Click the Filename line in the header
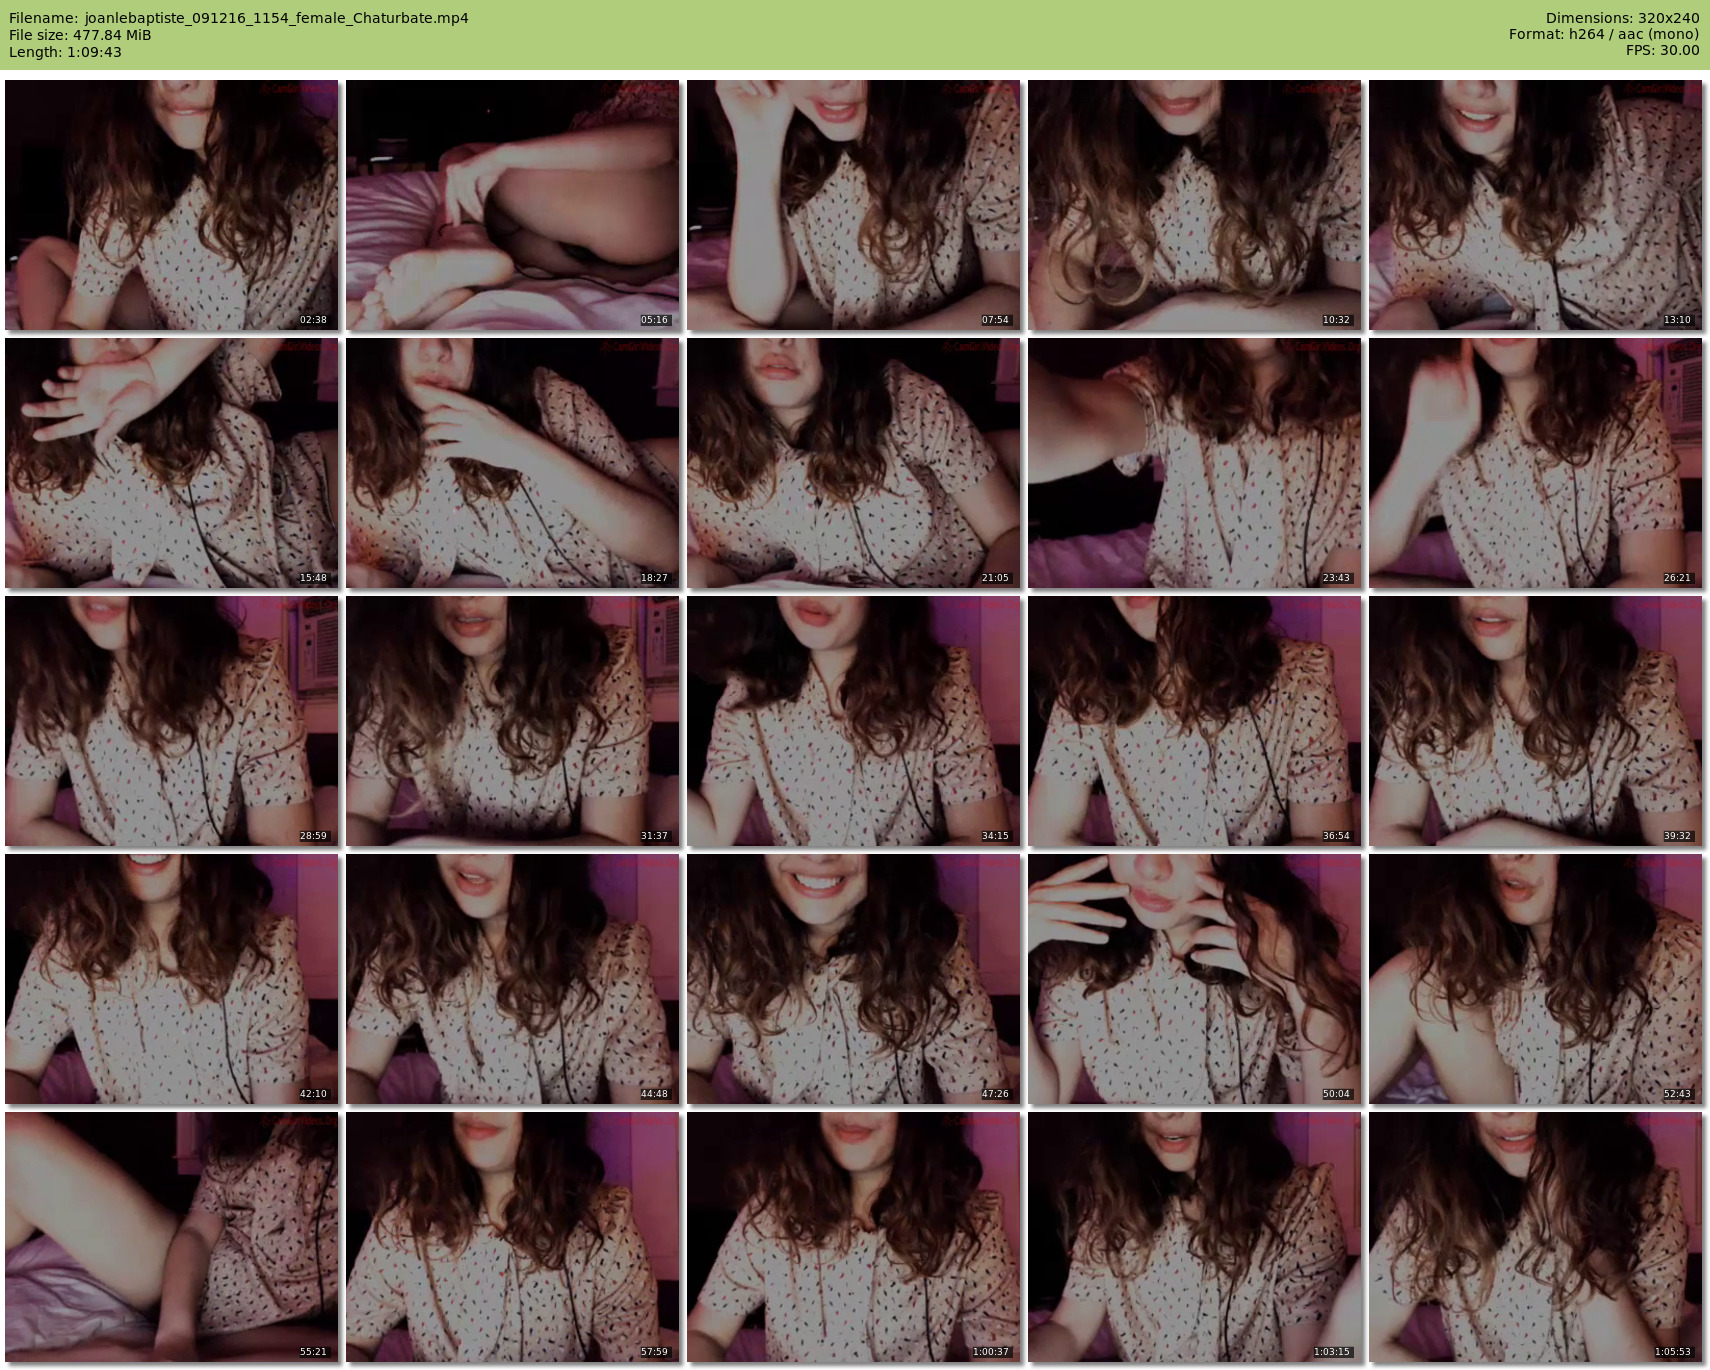Viewport: 1710px width, 1370px height. click(x=239, y=18)
